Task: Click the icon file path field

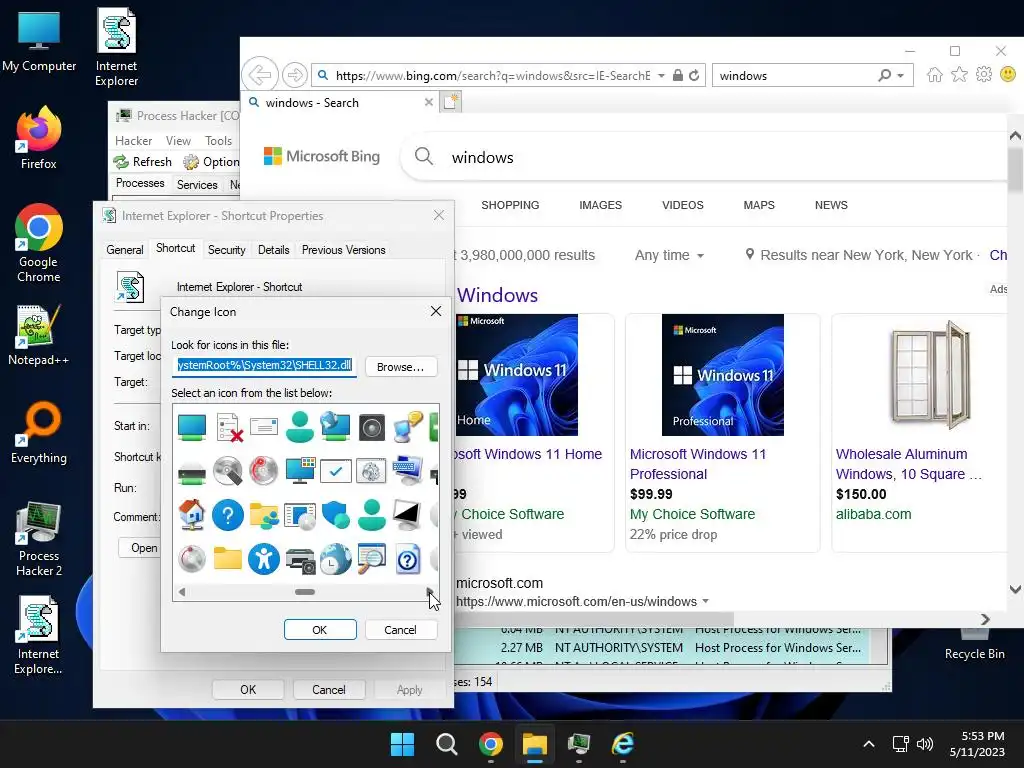Action: point(264,366)
